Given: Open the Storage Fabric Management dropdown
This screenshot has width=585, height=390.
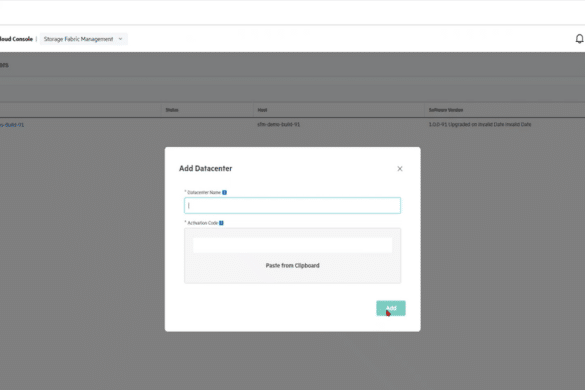Looking at the screenshot, I should coord(83,39).
